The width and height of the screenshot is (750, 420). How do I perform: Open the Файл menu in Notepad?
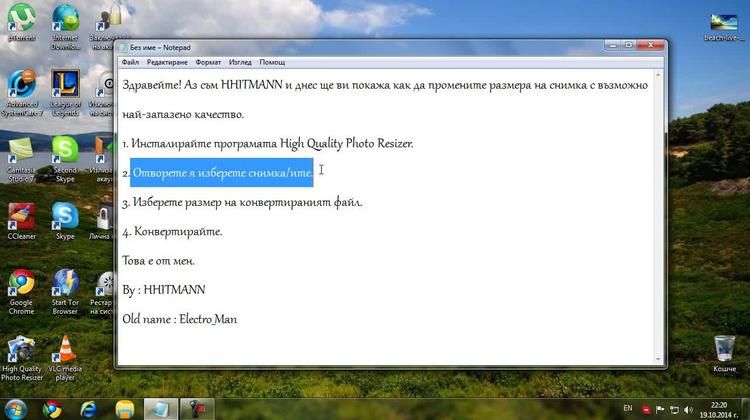pos(130,62)
